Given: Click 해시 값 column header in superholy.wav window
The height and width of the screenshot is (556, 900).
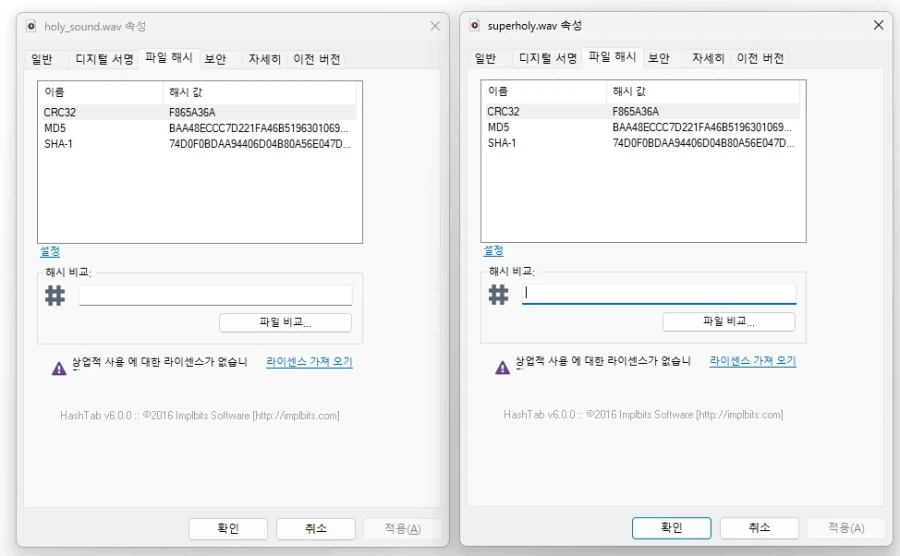Looking at the screenshot, I should pyautogui.click(x=703, y=91).
